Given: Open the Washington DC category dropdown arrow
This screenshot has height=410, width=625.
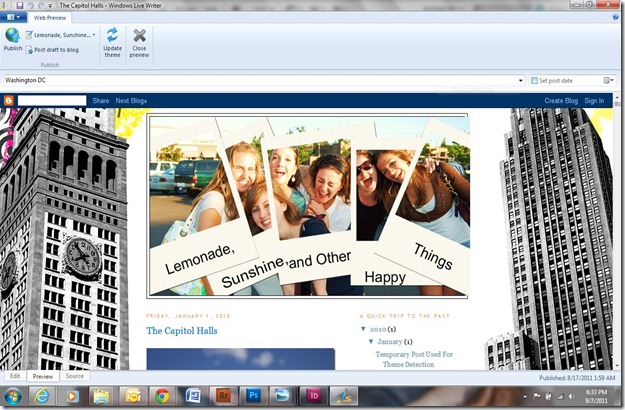Looking at the screenshot, I should coord(520,80).
